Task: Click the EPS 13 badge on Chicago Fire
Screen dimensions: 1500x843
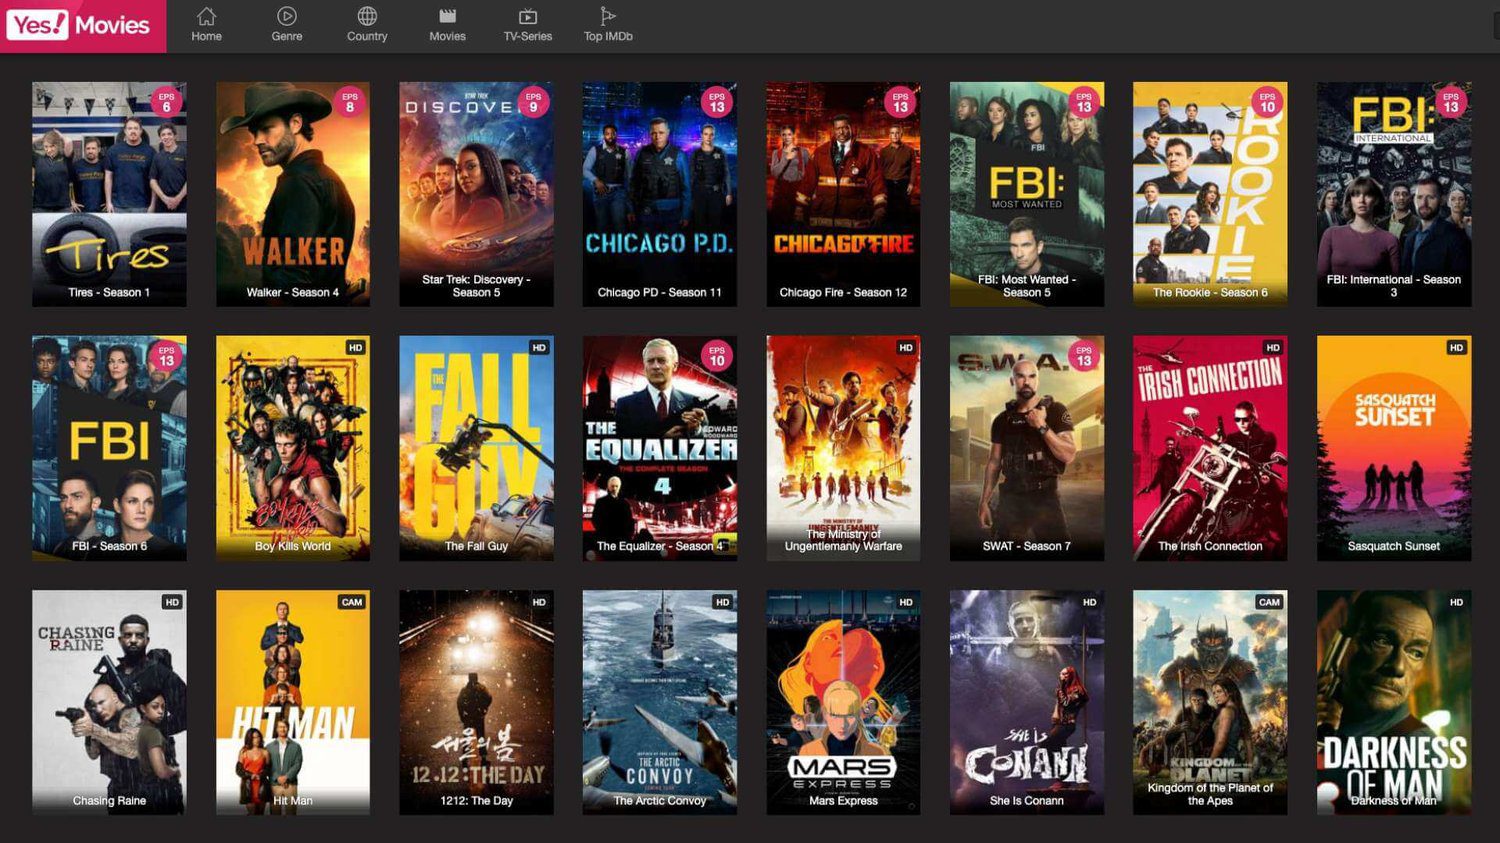Action: (900, 103)
